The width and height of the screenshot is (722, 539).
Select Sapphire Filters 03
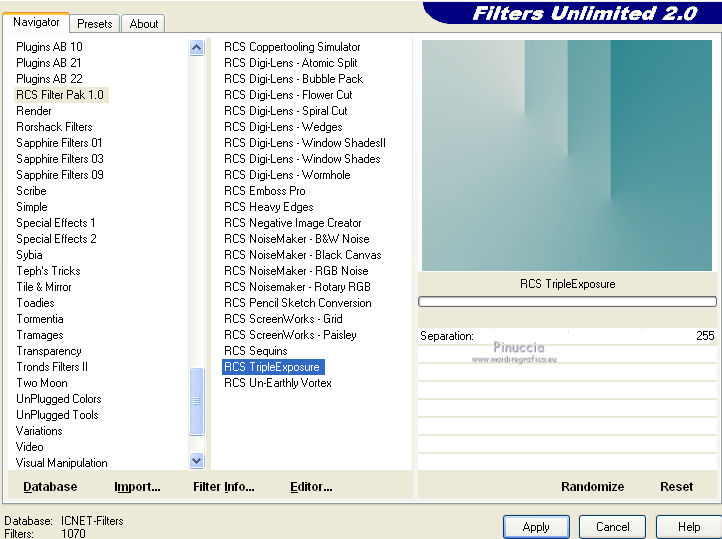click(60, 159)
